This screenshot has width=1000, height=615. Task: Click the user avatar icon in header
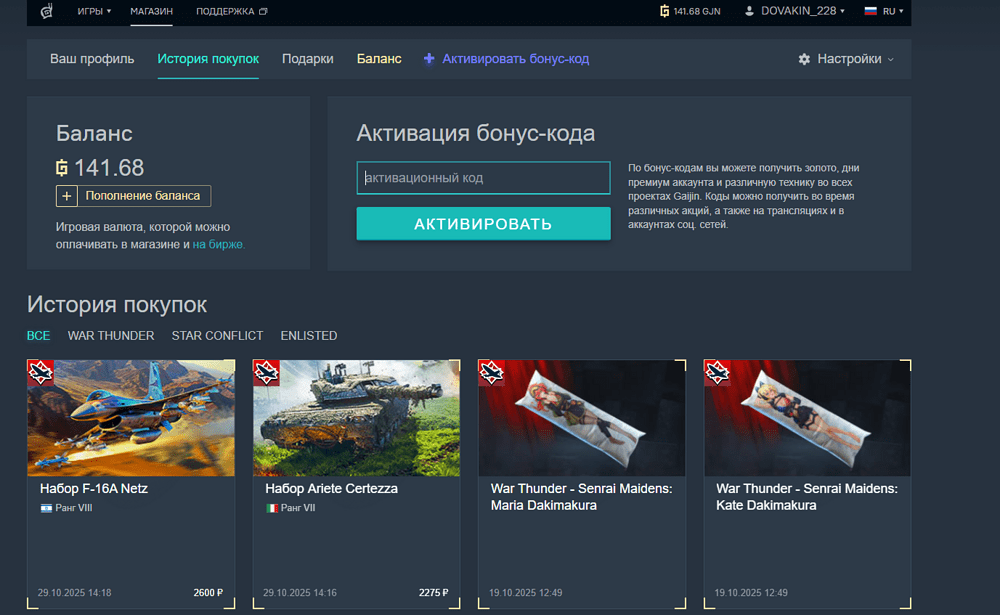[750, 11]
